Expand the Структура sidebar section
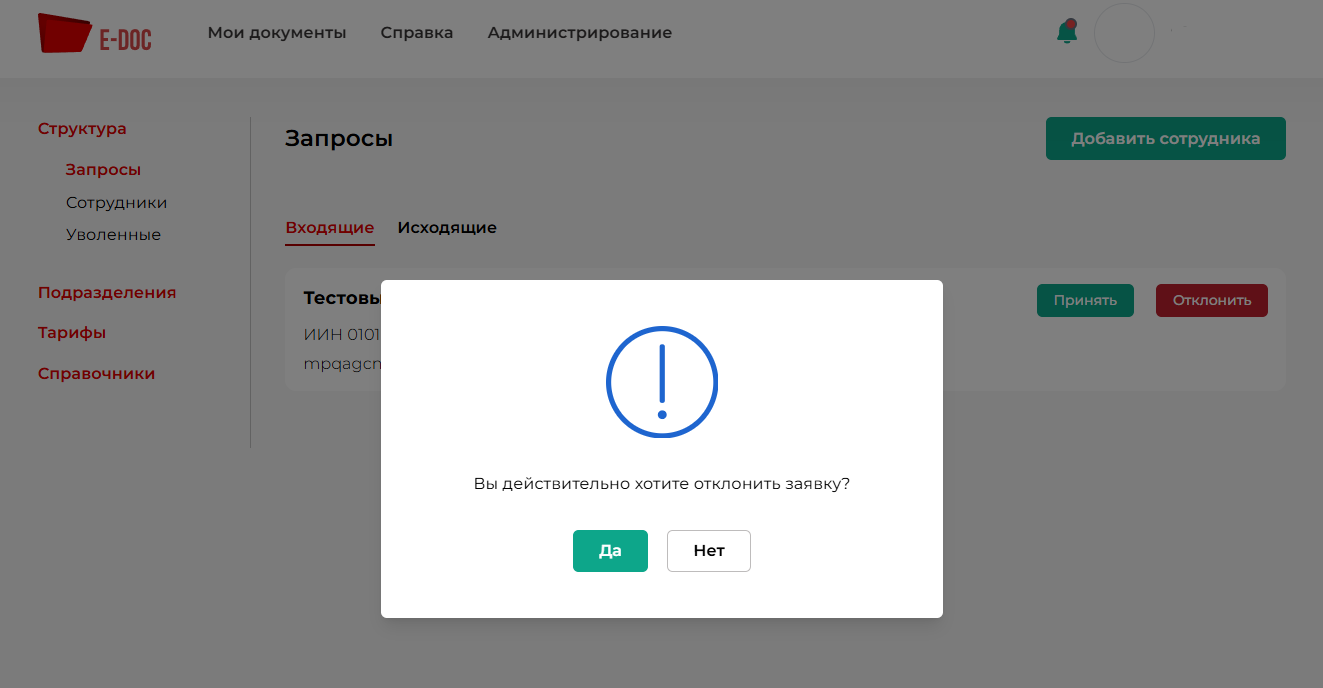Screen dimensions: 1323x688 tap(82, 129)
